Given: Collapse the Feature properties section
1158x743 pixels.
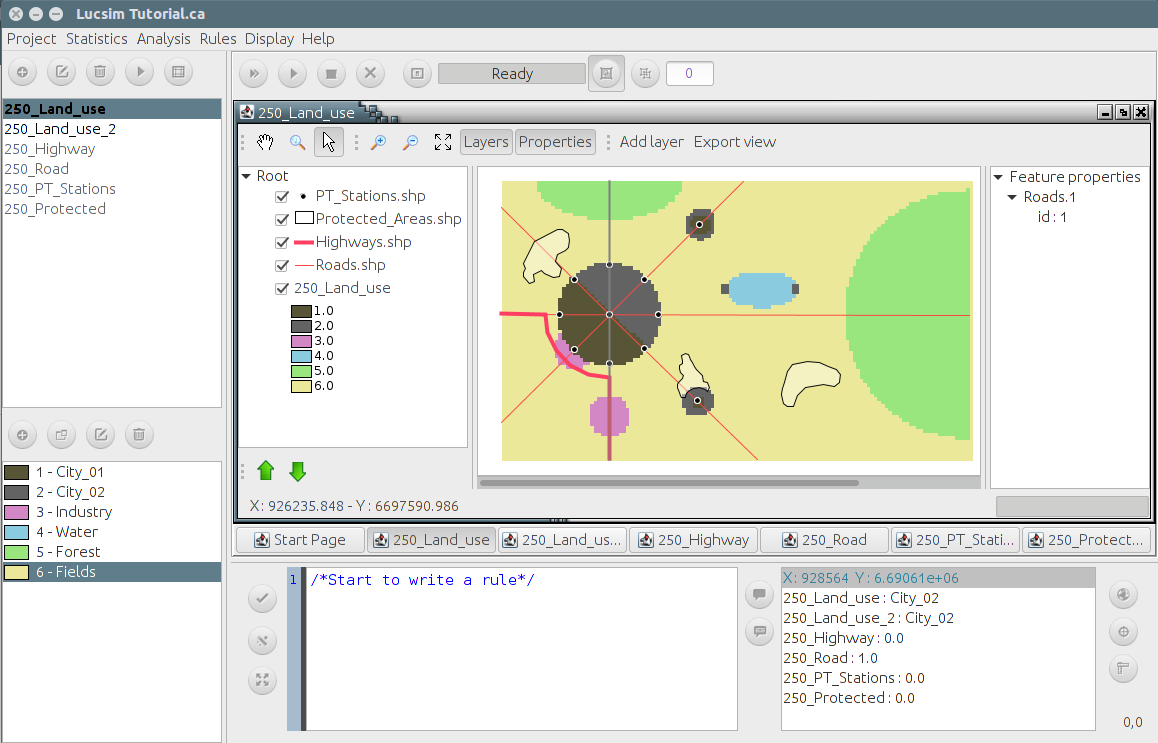Looking at the screenshot, I should click(996, 177).
